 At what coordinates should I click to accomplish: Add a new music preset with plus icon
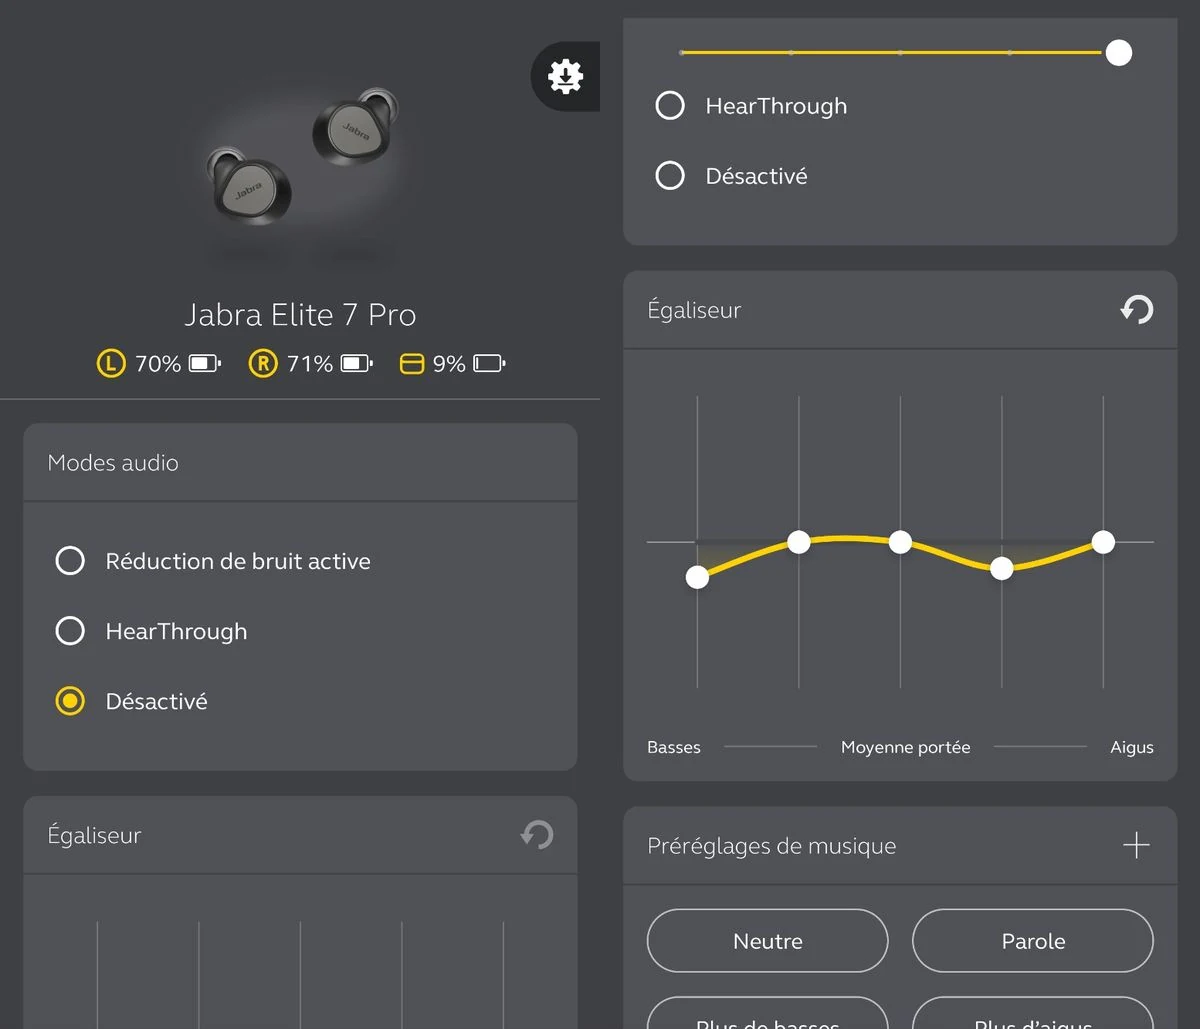pyautogui.click(x=1136, y=846)
